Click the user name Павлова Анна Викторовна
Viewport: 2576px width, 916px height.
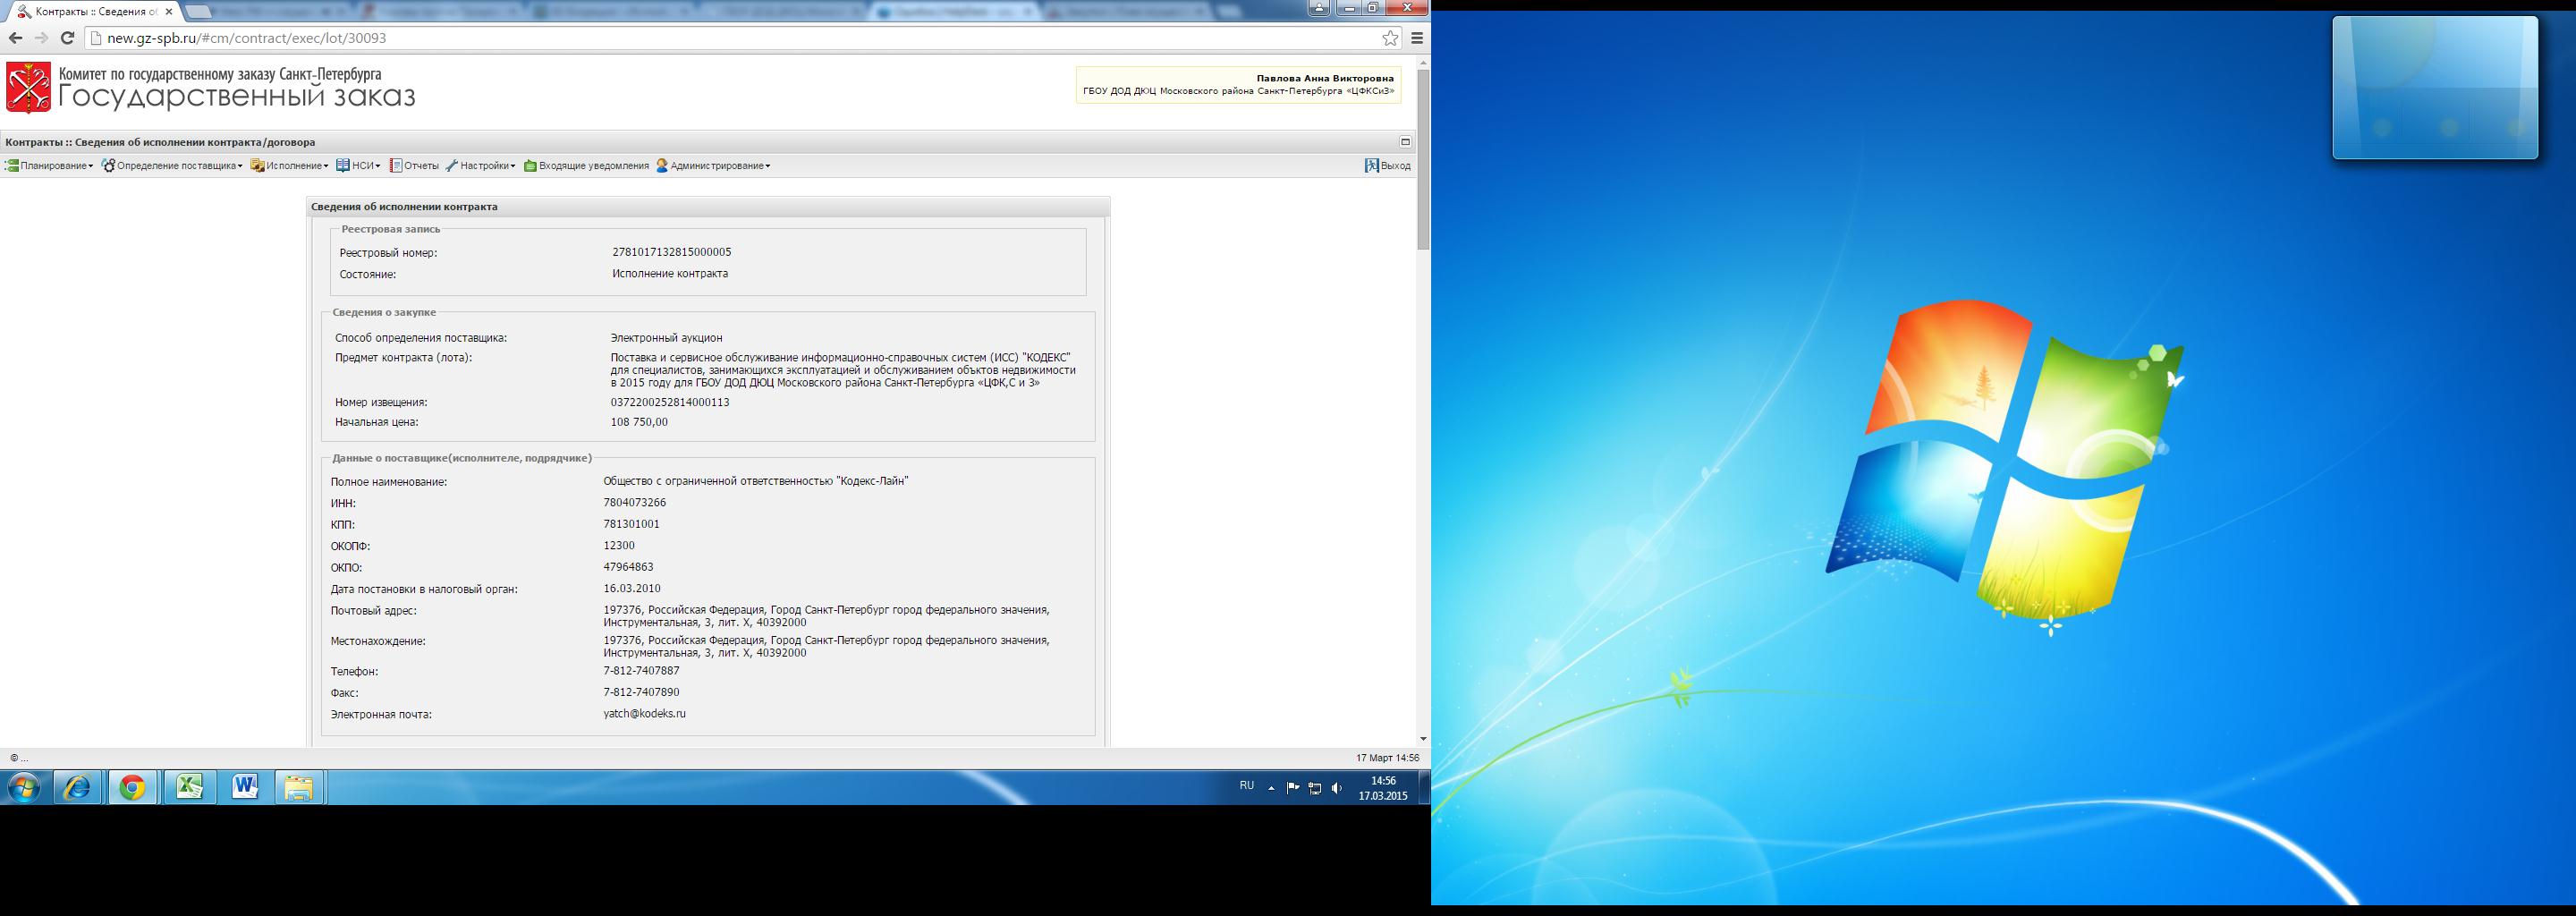pos(1325,78)
